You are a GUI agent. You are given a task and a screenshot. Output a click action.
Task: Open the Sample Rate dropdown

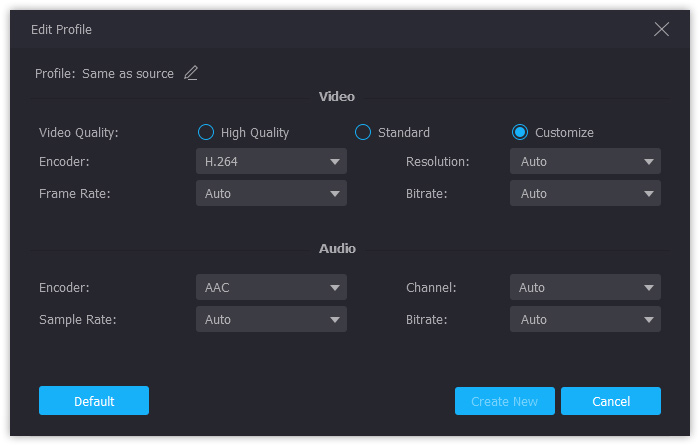tap(271, 319)
